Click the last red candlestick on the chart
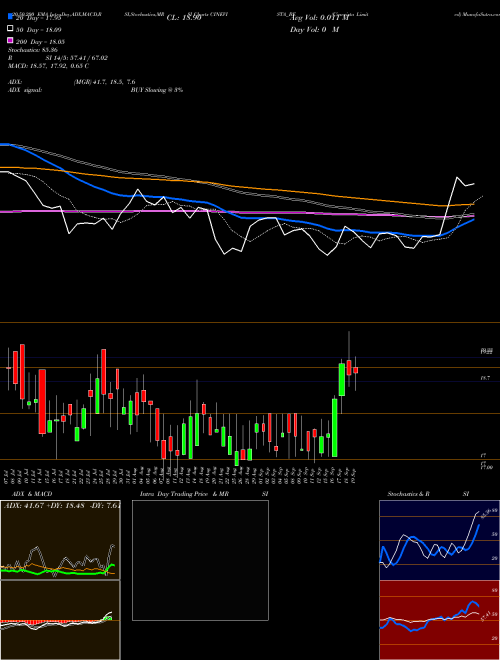Screen dimensions: 500x660 pos(356,370)
